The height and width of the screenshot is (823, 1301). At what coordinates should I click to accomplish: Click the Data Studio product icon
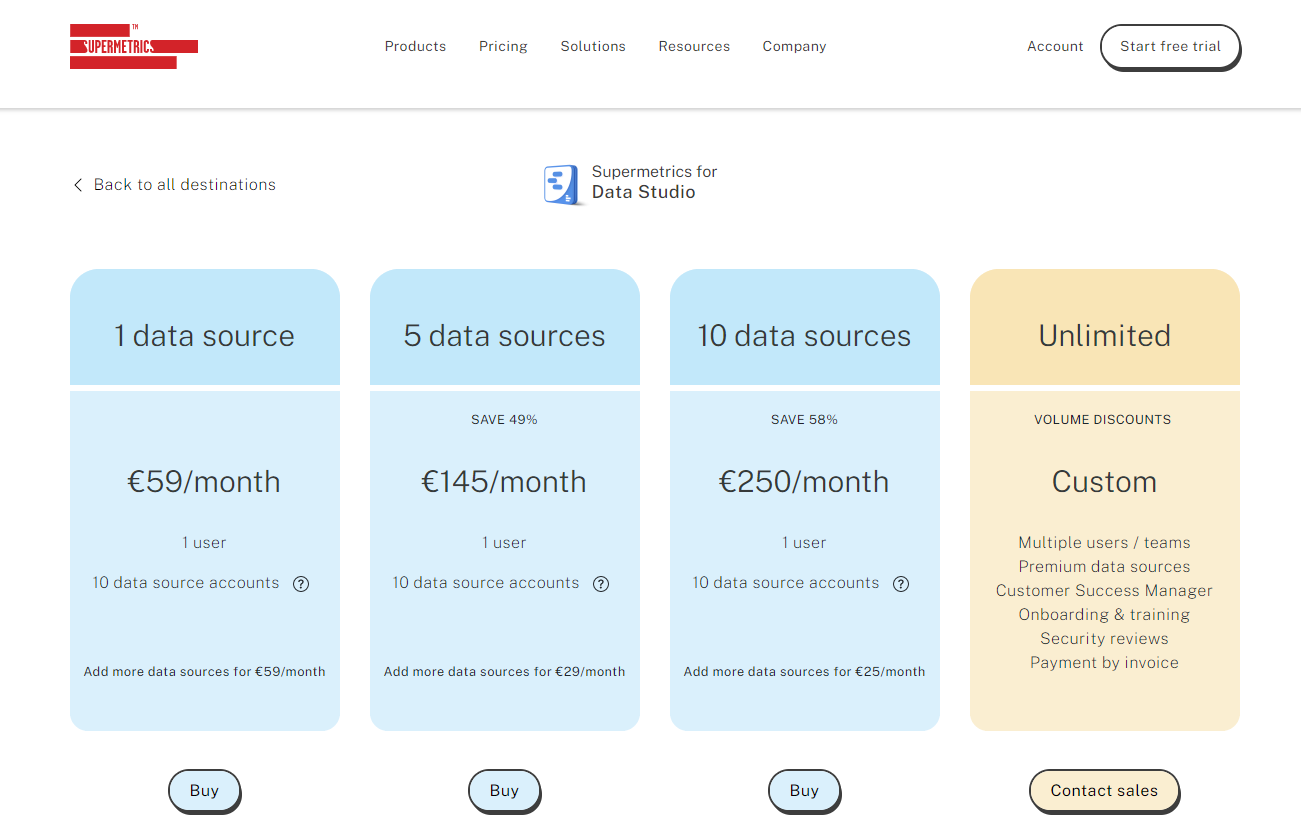pyautogui.click(x=562, y=185)
